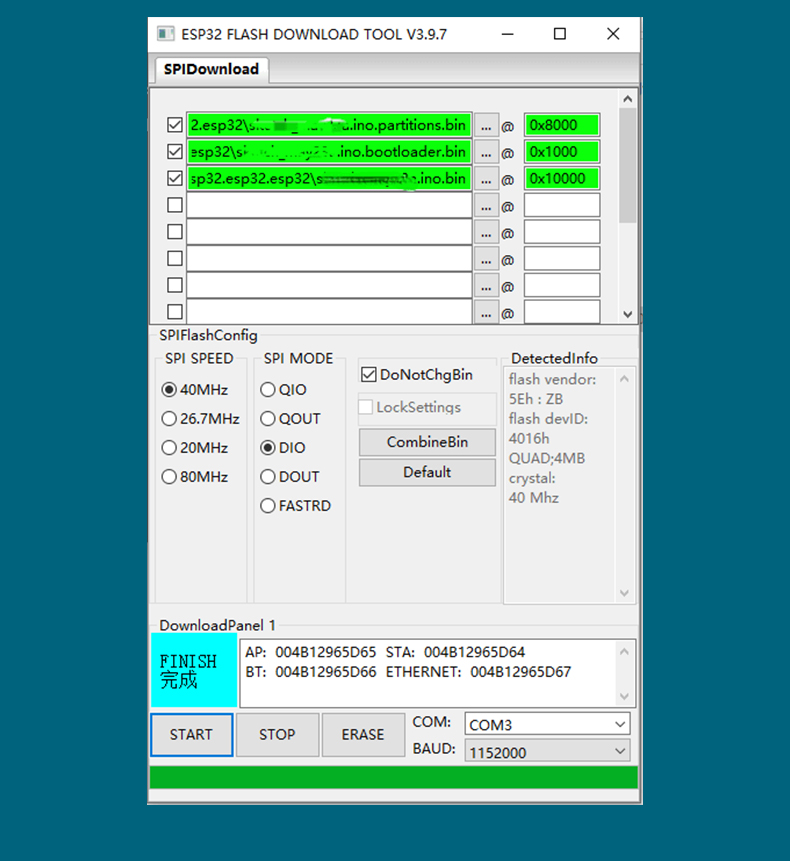Image resolution: width=790 pixels, height=861 pixels.
Task: Click the browse button for partitions.bin row
Action: click(x=486, y=126)
